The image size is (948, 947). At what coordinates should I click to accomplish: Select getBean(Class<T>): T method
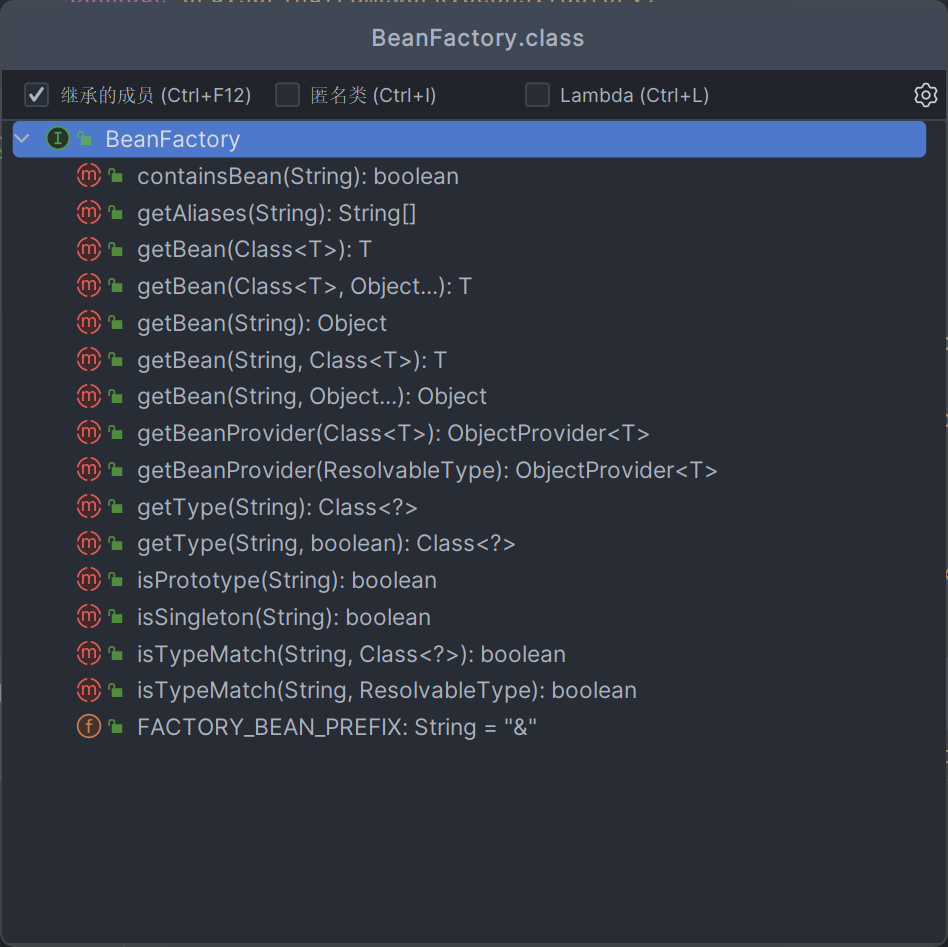tap(254, 250)
